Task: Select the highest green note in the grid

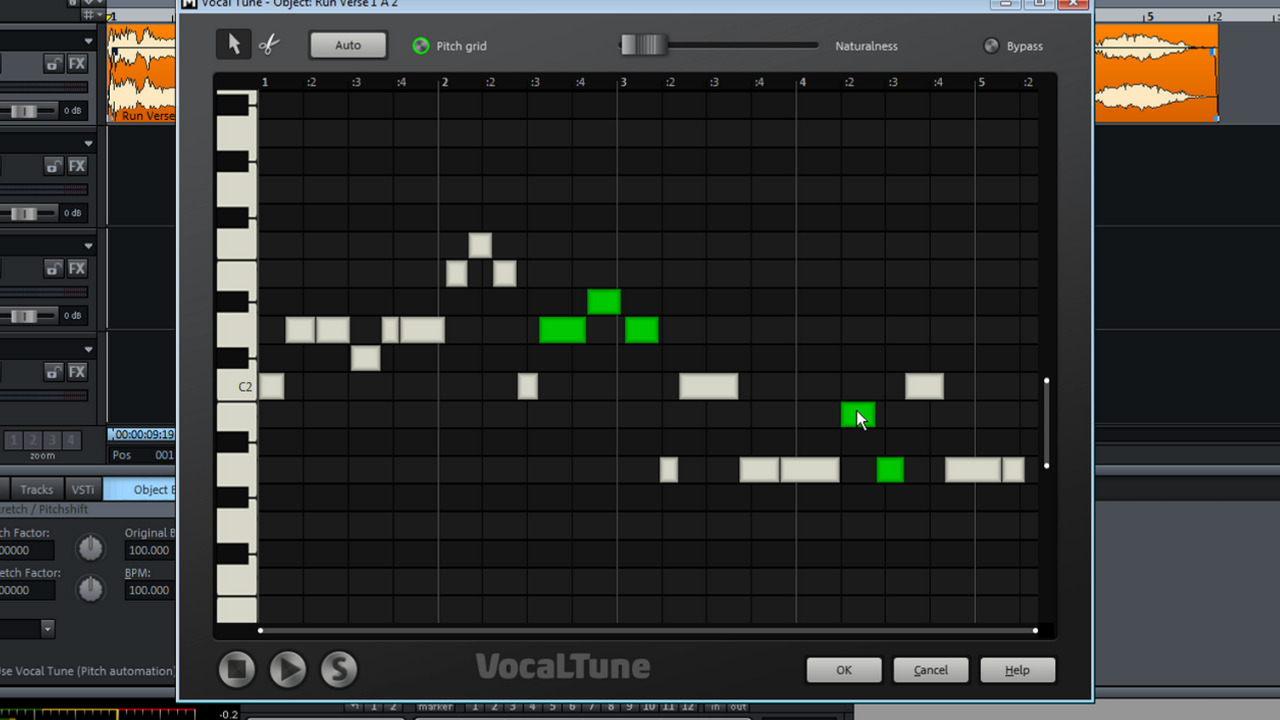Action: coord(604,301)
